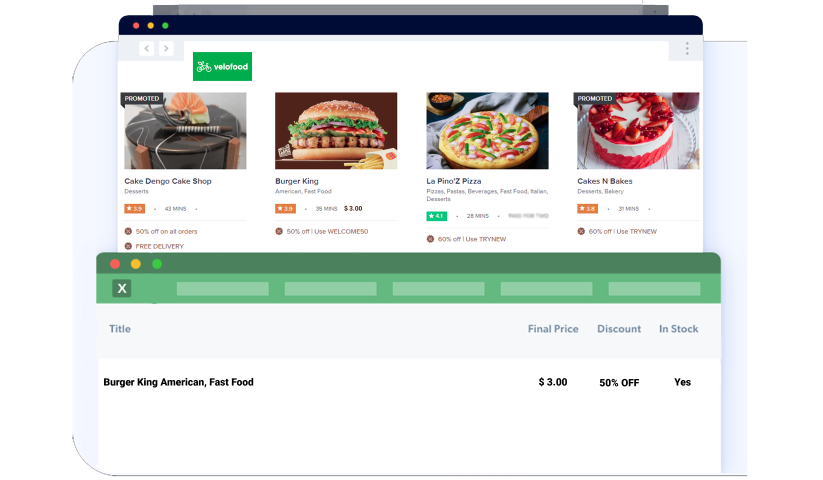The width and height of the screenshot is (823, 480).
Task: Click the browser forward arrow button
Action: click(166, 49)
